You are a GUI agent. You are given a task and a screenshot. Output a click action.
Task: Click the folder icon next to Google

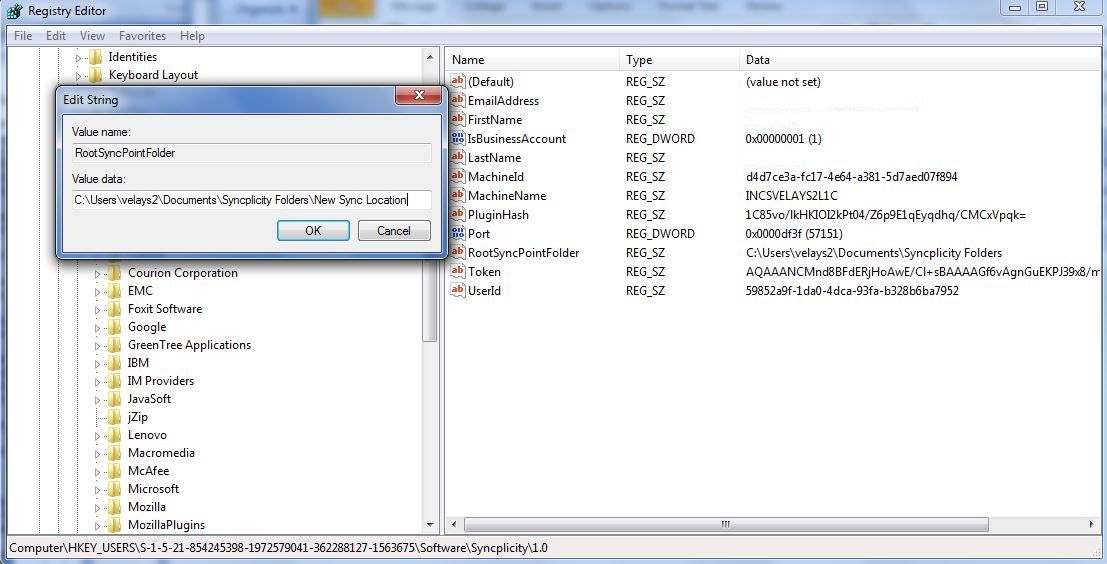coord(116,327)
